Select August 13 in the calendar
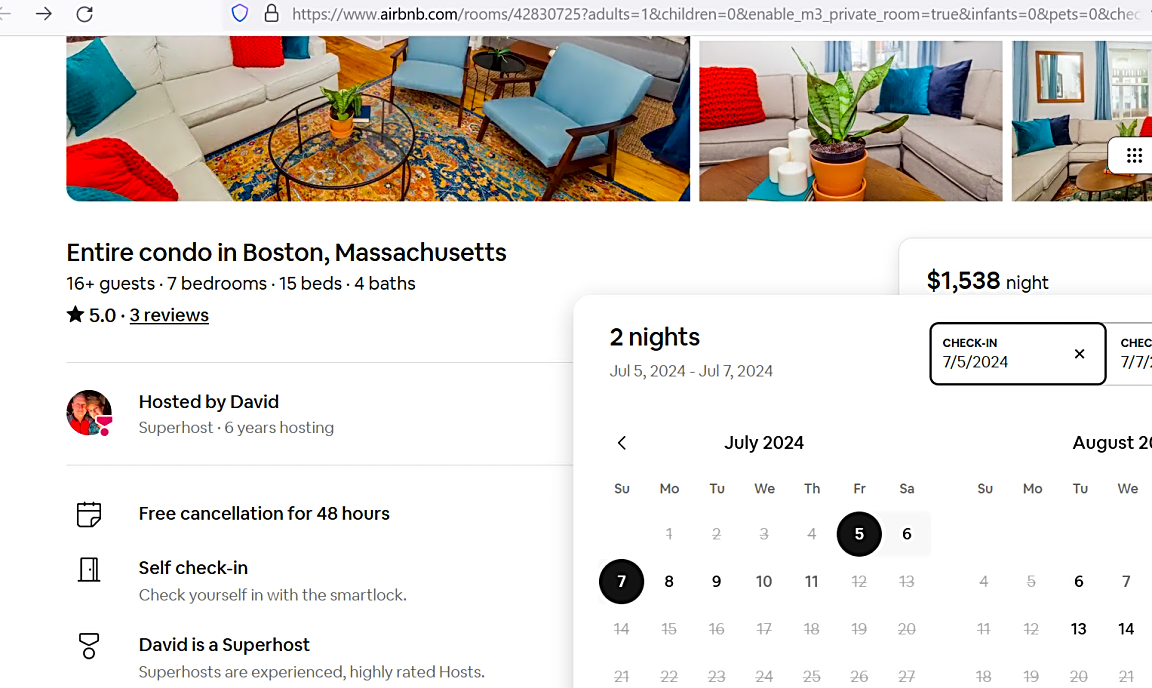The image size is (1152, 688). pyautogui.click(x=1079, y=629)
